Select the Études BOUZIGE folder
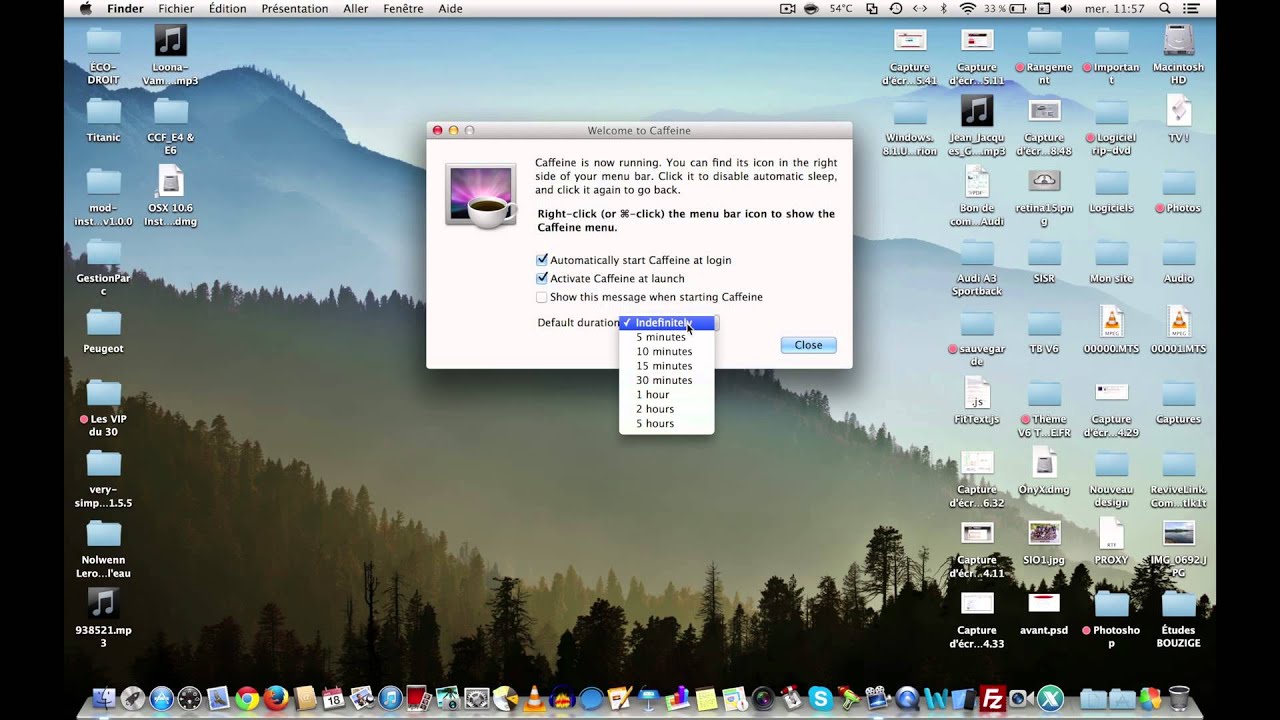Viewport: 1280px width, 720px height. click(x=1178, y=618)
